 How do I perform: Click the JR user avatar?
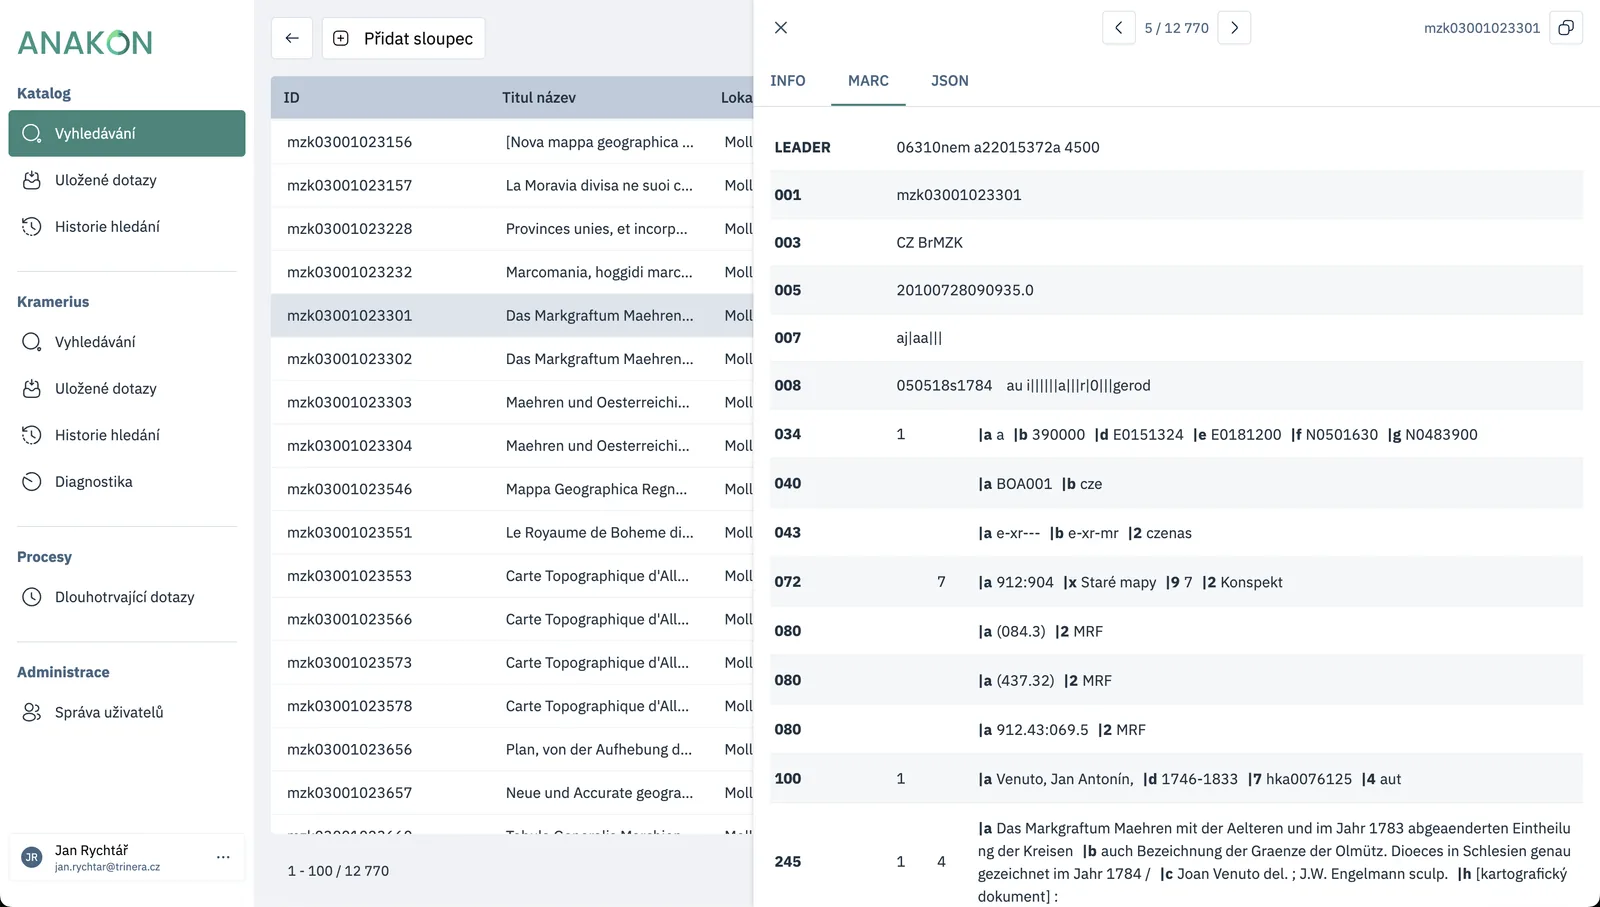(32, 858)
